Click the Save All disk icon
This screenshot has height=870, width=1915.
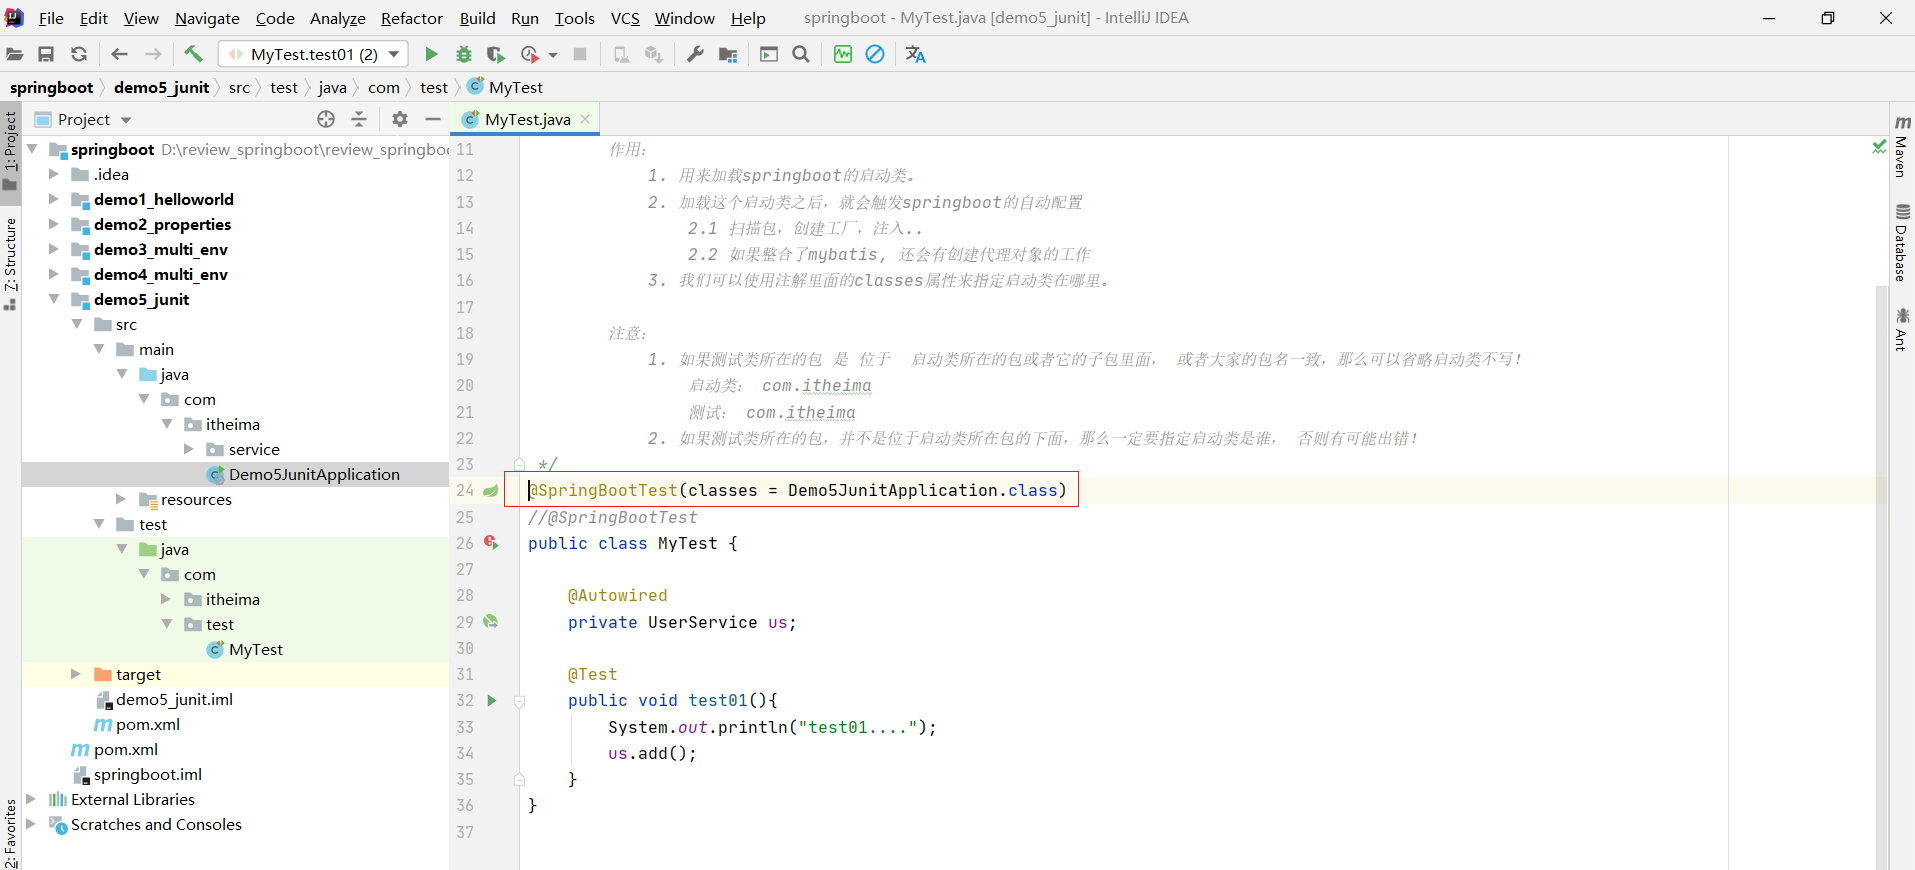pyautogui.click(x=46, y=54)
